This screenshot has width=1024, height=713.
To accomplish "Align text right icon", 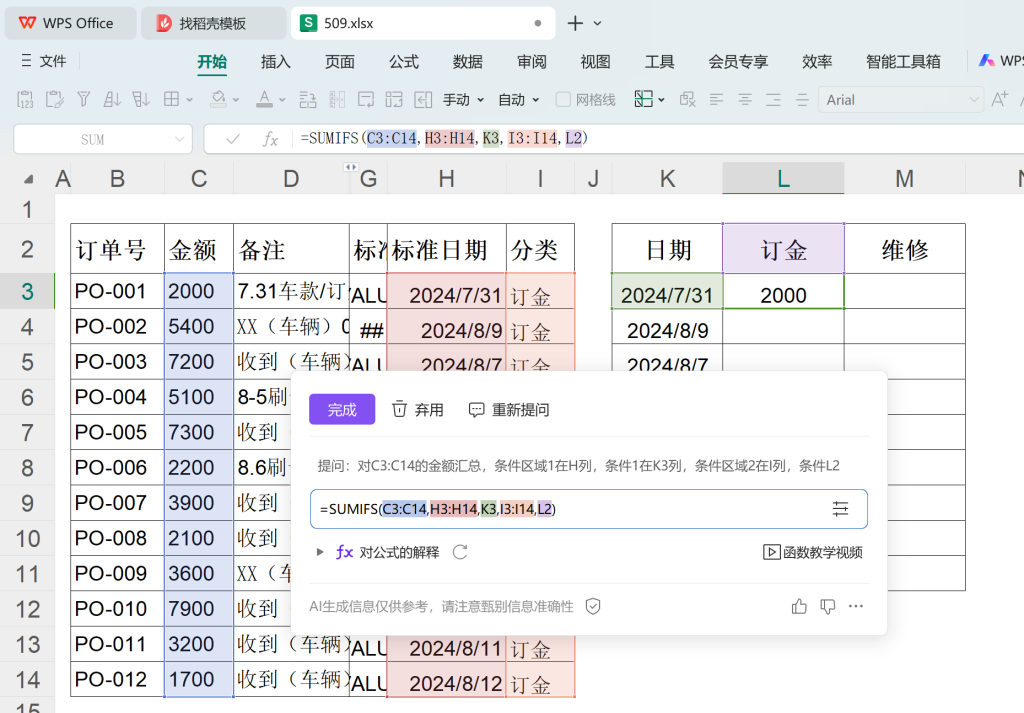I will coord(773,99).
